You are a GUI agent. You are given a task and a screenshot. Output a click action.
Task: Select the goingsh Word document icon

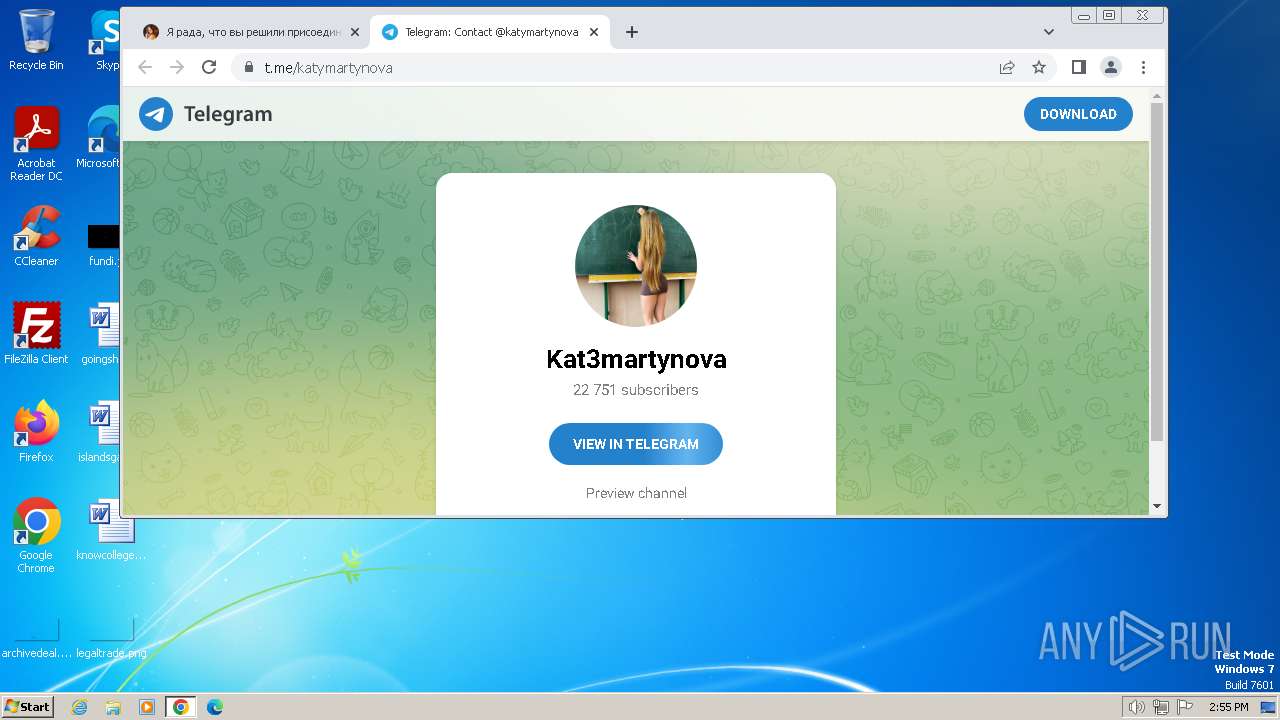100,334
